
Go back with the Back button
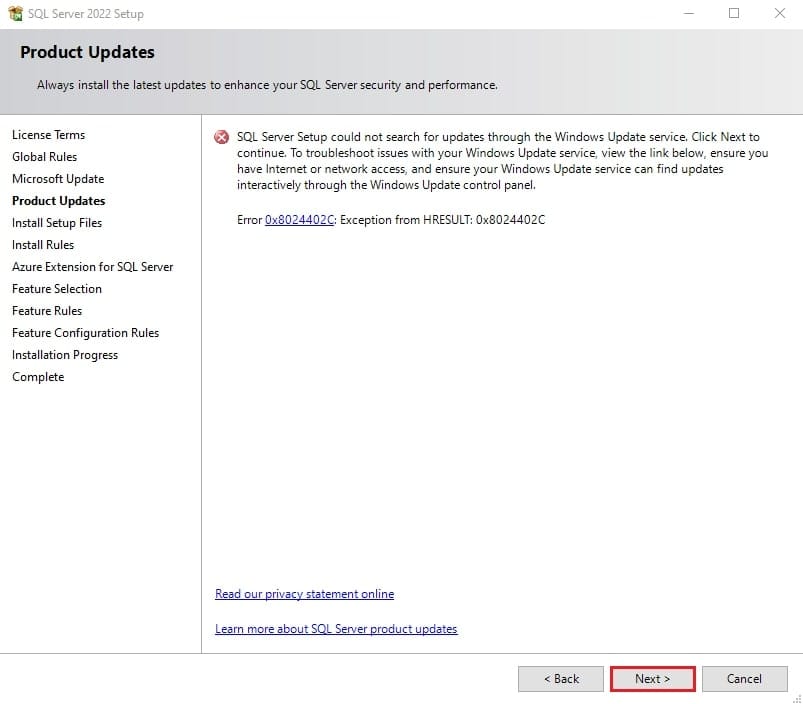(x=561, y=679)
